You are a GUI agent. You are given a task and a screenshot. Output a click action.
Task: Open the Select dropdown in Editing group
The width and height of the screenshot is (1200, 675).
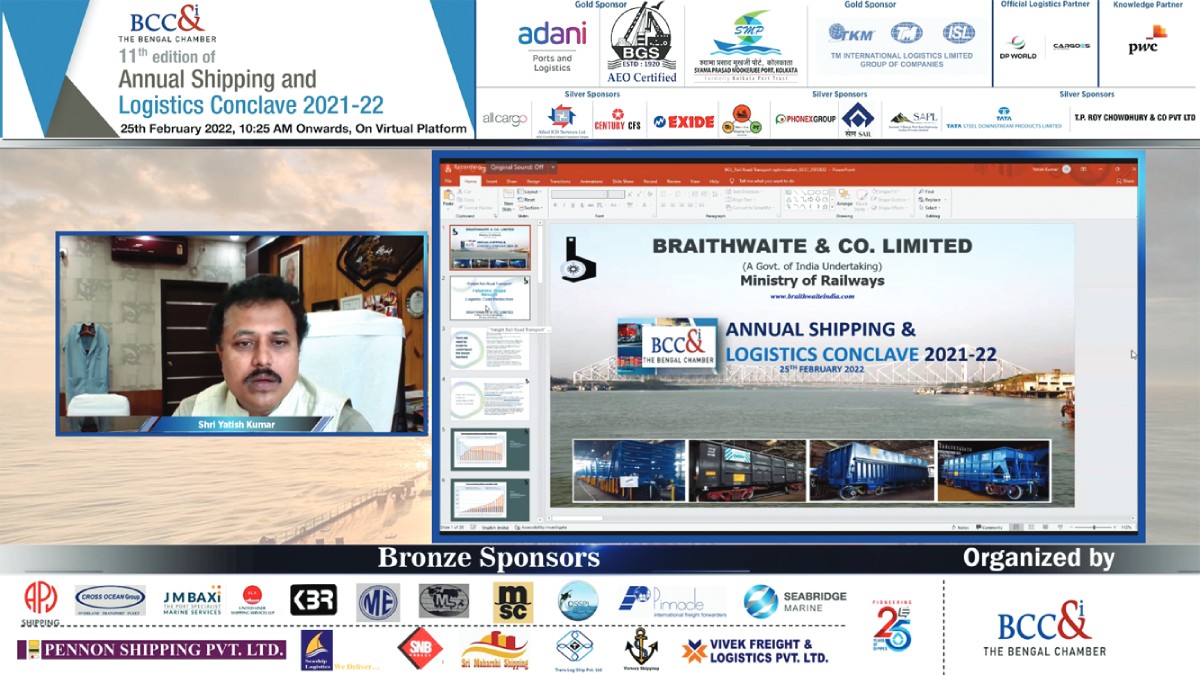pos(929,207)
